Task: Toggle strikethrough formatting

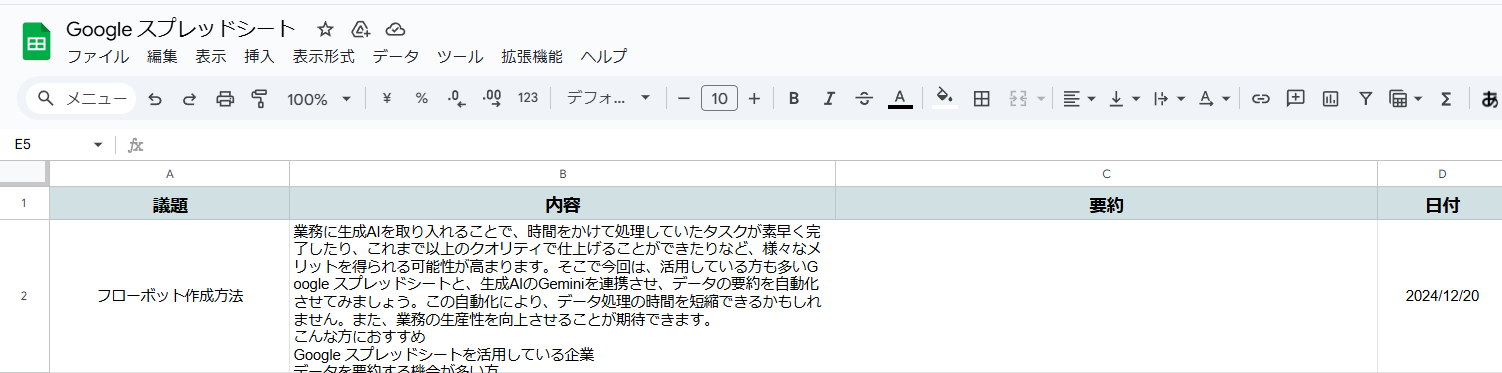Action: (x=864, y=99)
